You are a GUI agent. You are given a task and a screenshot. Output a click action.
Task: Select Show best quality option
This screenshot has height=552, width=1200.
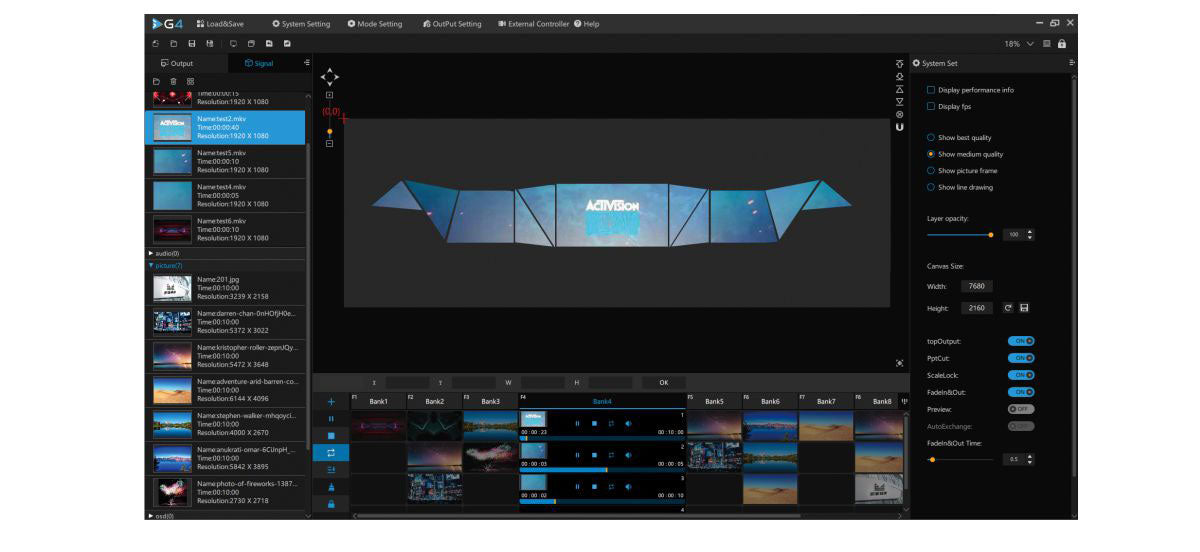(931, 137)
